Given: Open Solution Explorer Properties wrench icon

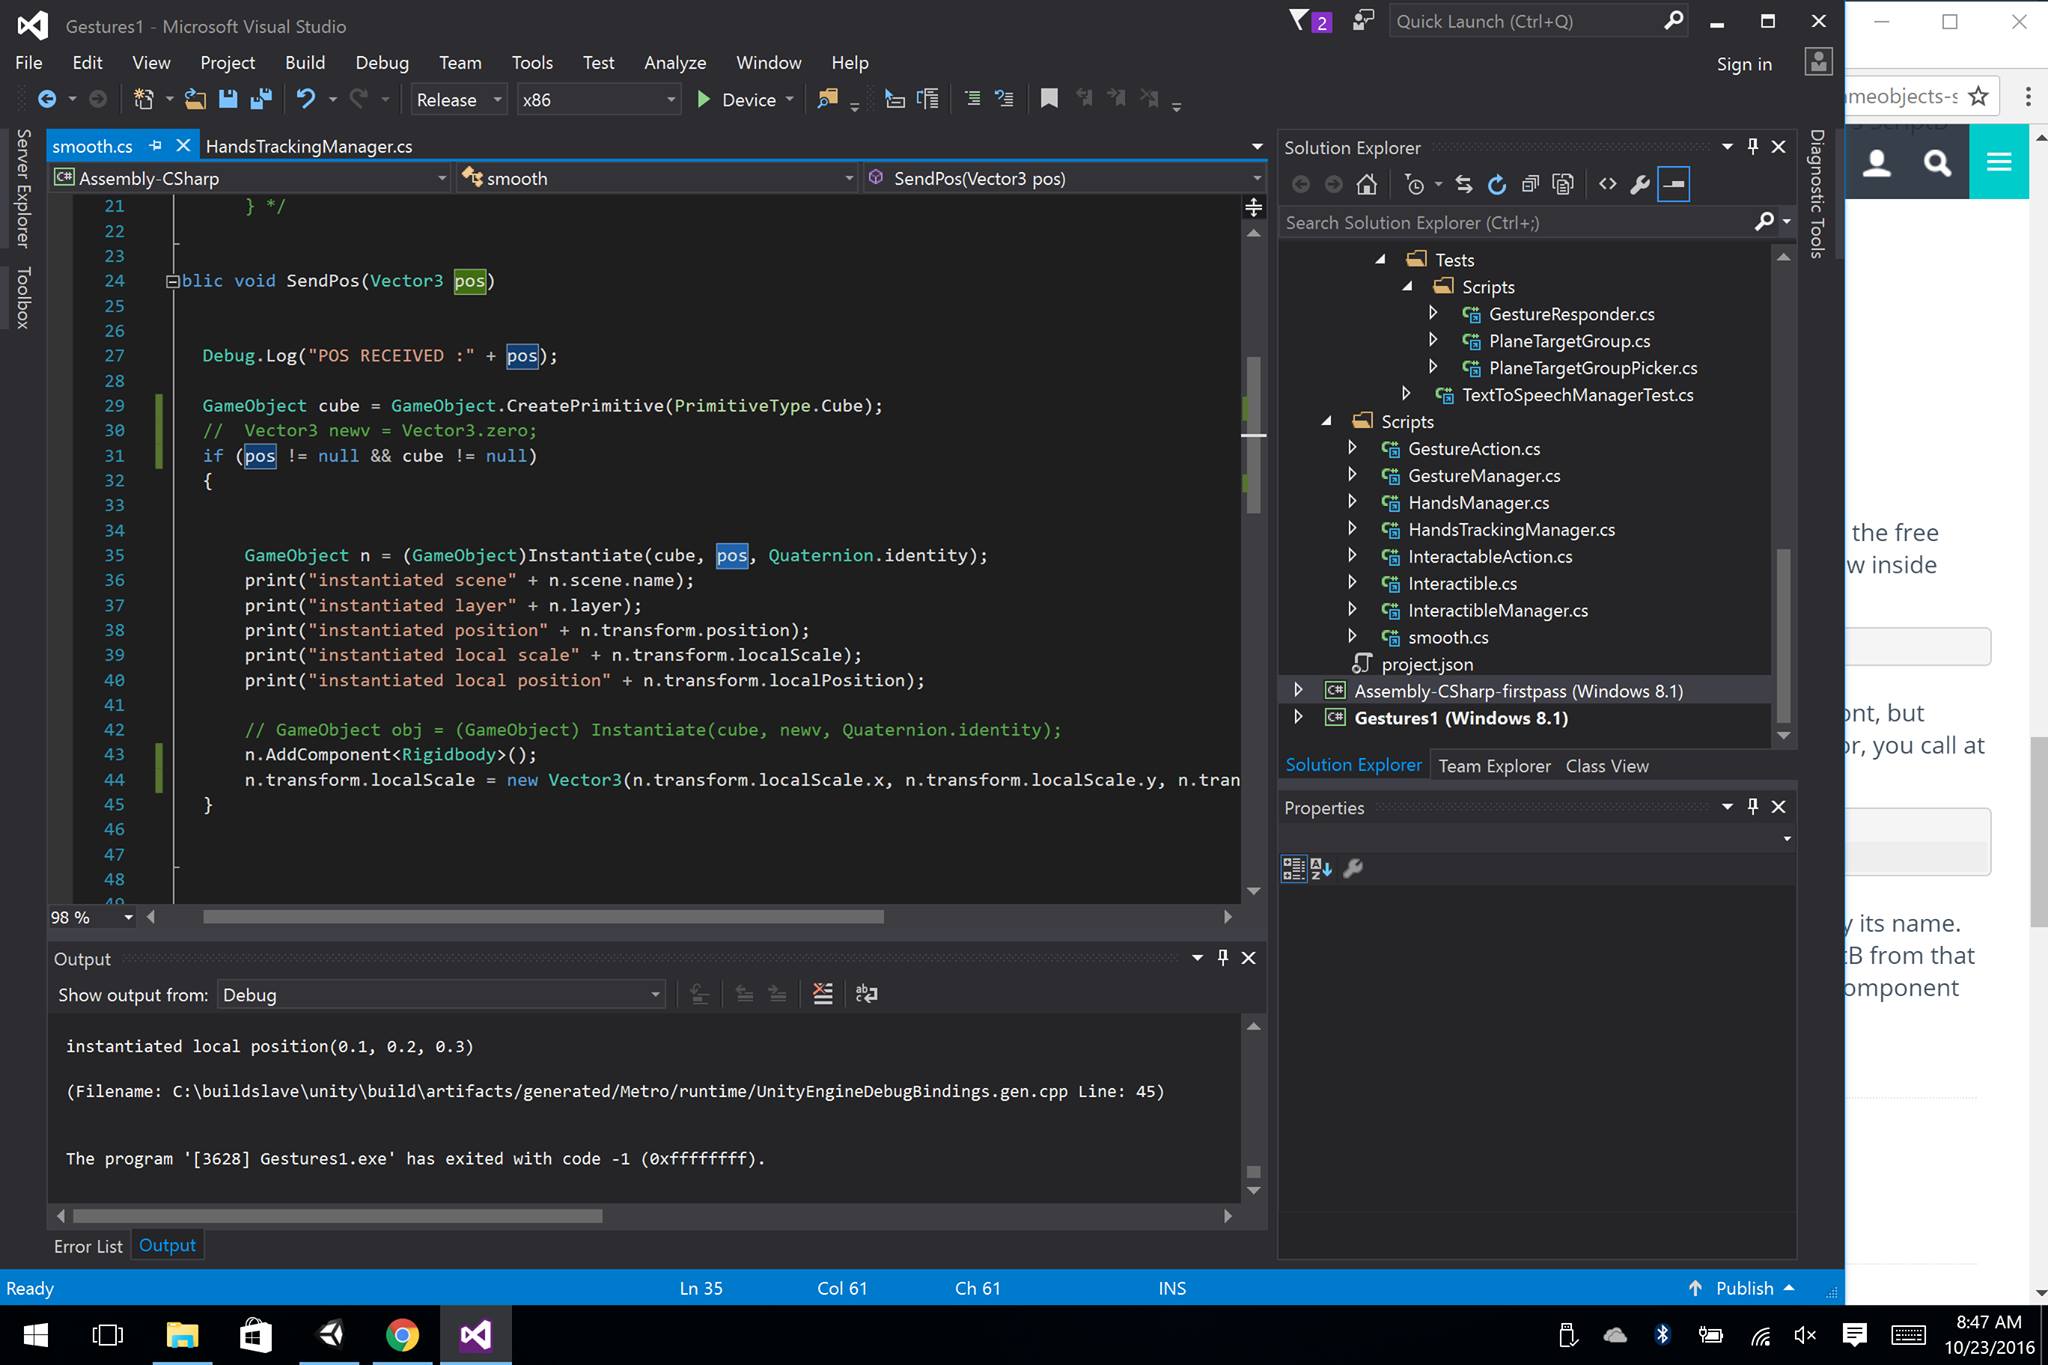Looking at the screenshot, I should click(x=1640, y=184).
